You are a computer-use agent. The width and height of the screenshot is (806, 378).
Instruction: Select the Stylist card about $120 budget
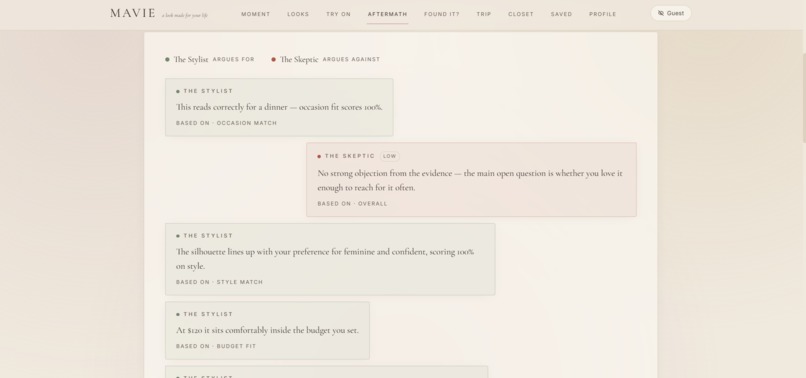267,330
